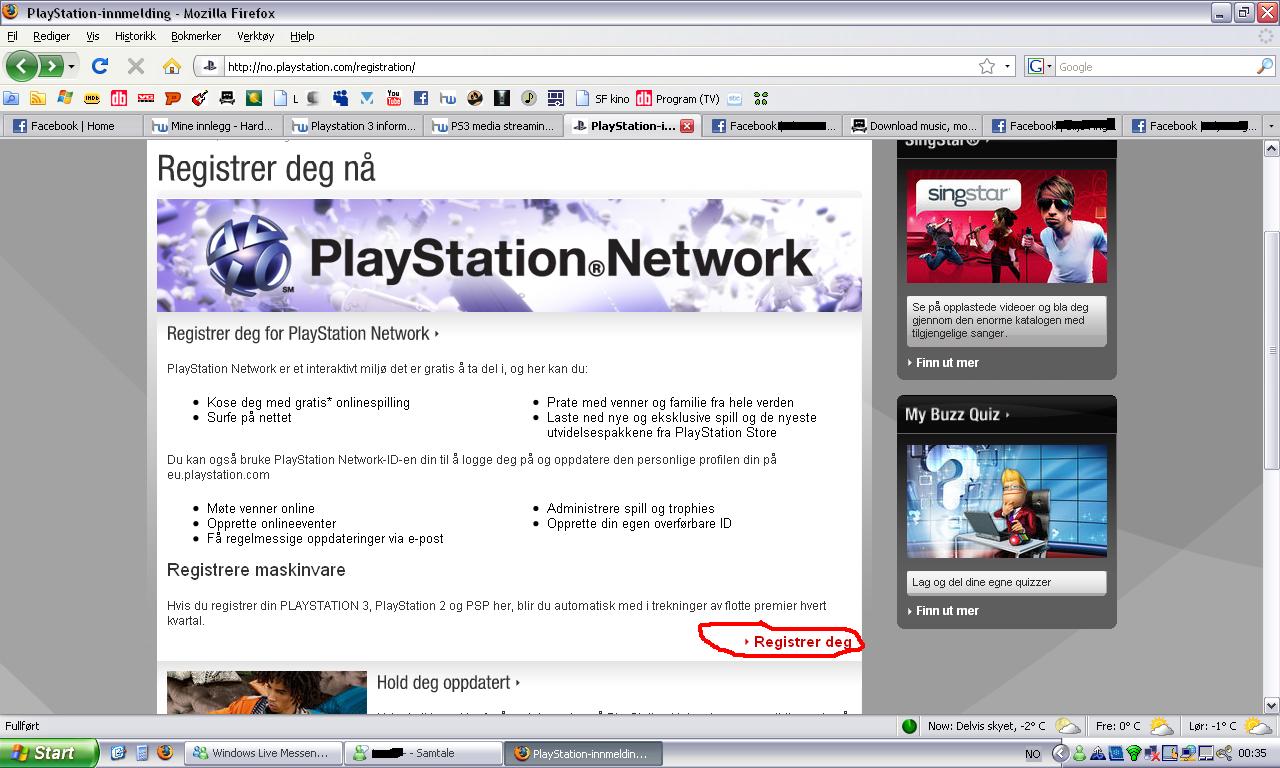Click the My Buzz Quiz thumbnail image
The width and height of the screenshot is (1280, 768).
click(x=1007, y=501)
